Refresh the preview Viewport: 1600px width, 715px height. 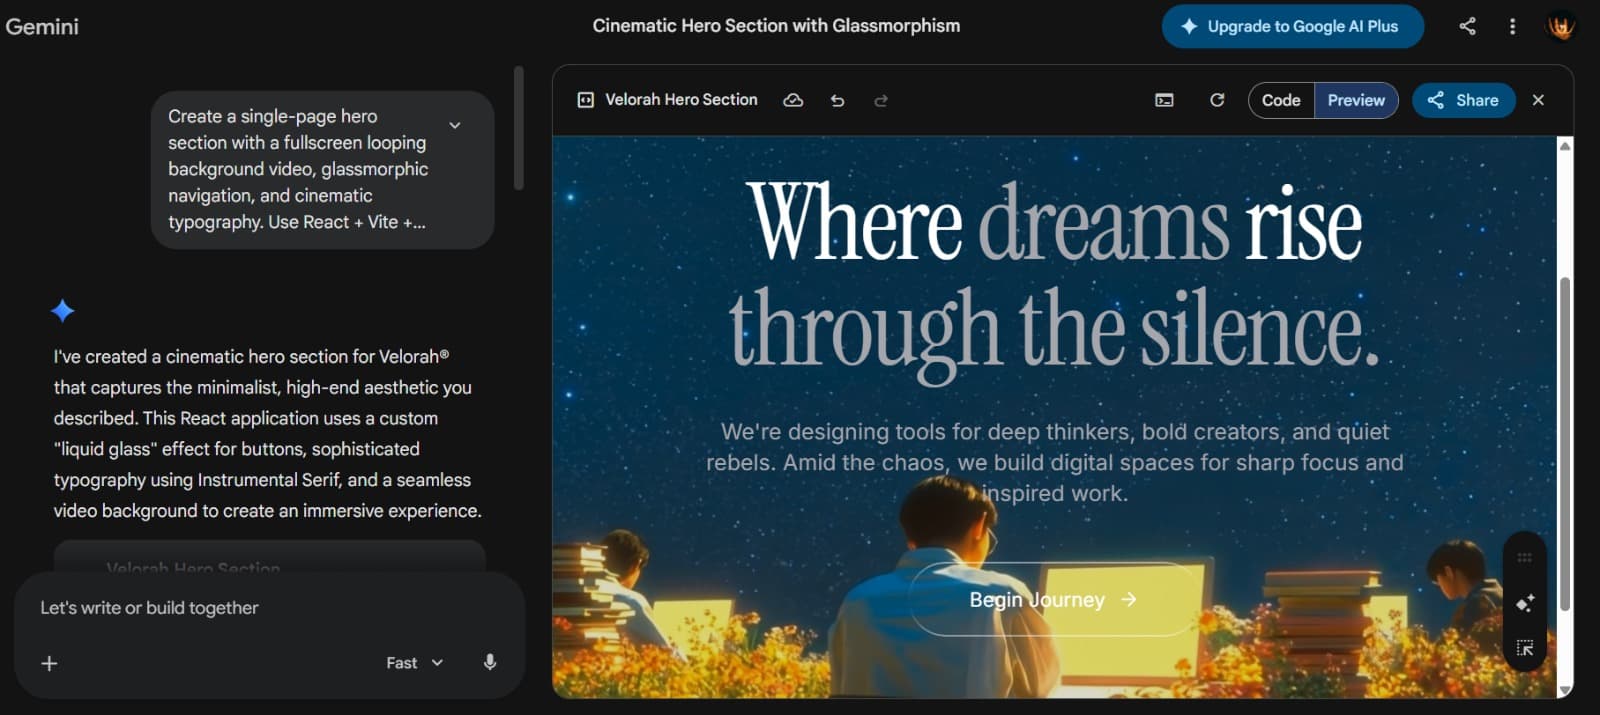click(1217, 100)
